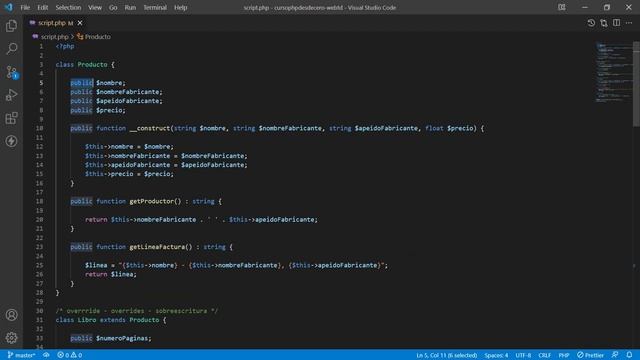
Task: Click the publish/sync changes cloud icon
Action: pyautogui.click(x=46, y=355)
